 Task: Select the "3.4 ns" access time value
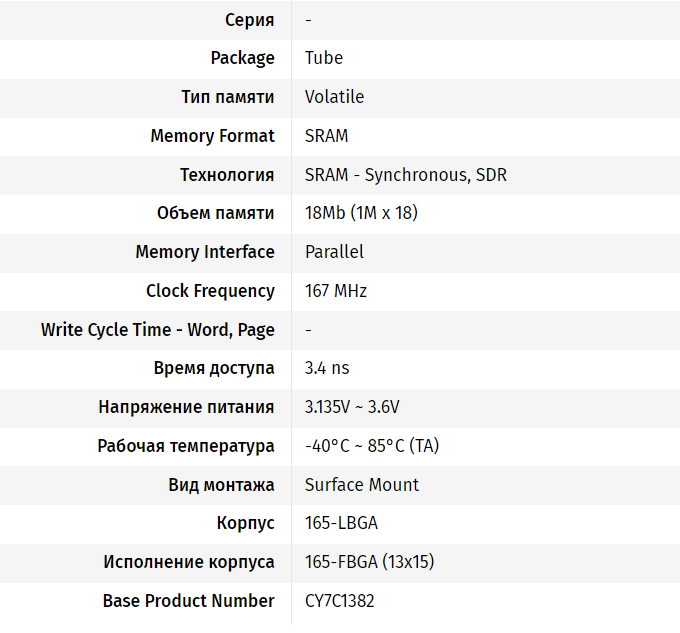coord(327,368)
